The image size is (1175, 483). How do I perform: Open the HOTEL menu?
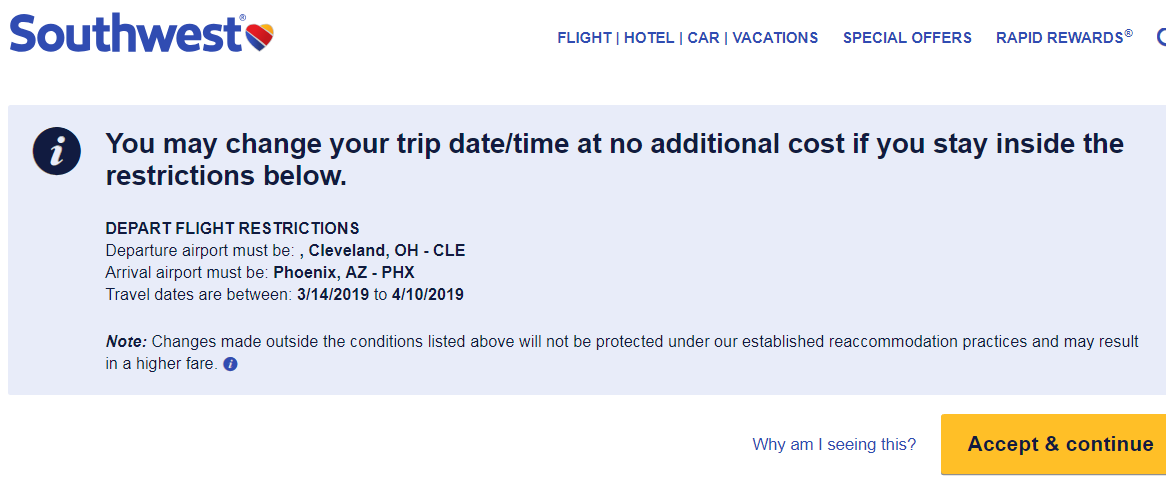point(649,38)
